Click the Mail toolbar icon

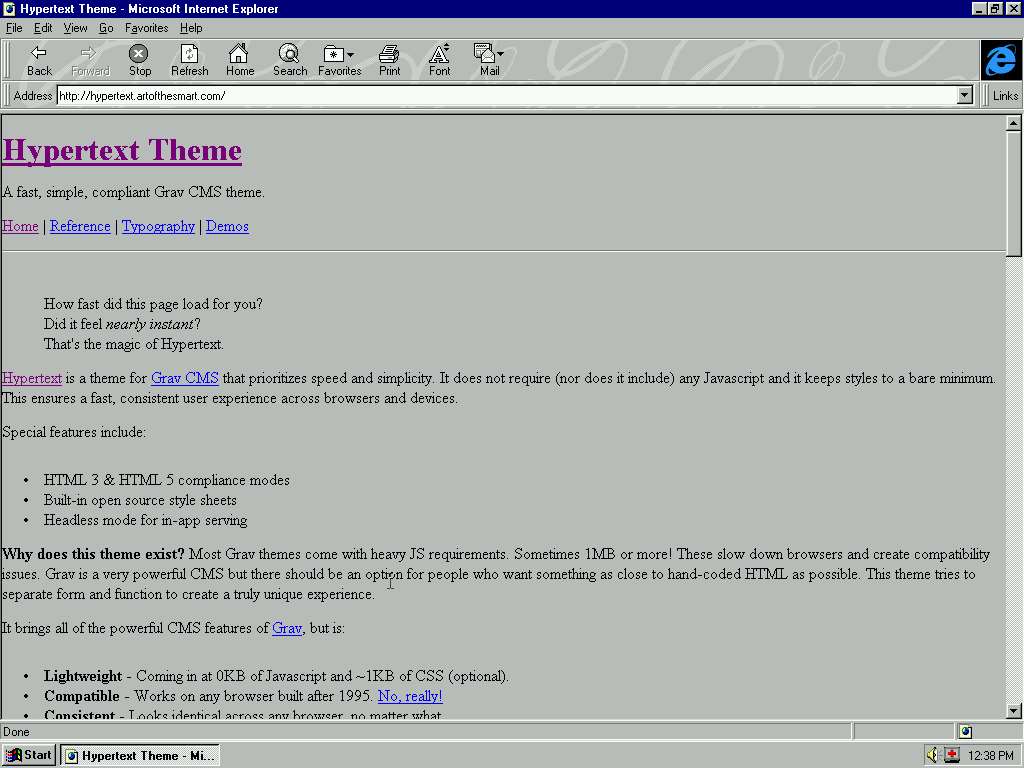pyautogui.click(x=488, y=60)
